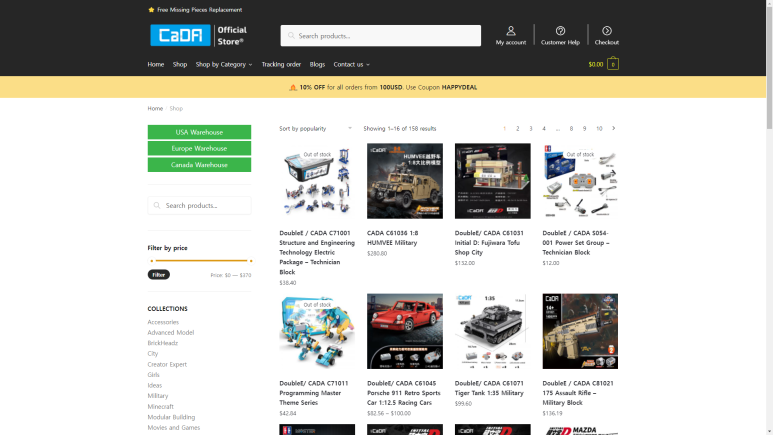Open Ideas collection
Image resolution: width=773 pixels, height=435 pixels.
pyautogui.click(x=154, y=385)
